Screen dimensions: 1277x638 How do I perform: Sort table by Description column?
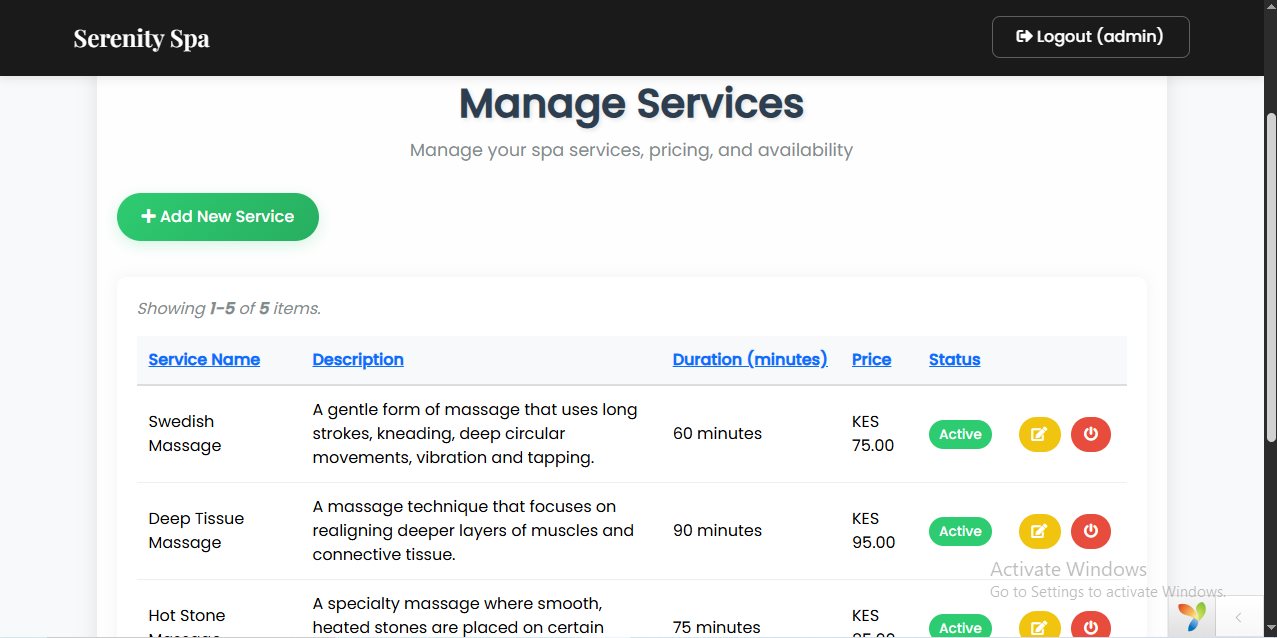coord(358,360)
